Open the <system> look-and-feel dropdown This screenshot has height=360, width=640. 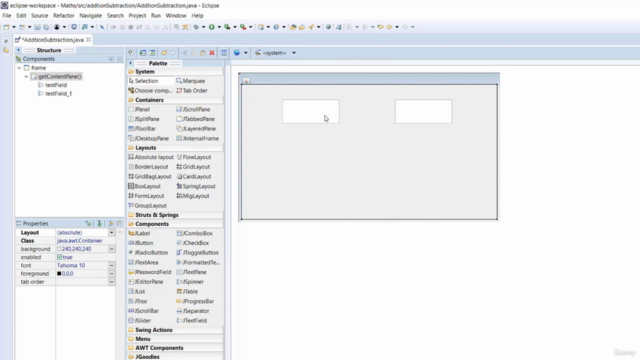pos(294,53)
